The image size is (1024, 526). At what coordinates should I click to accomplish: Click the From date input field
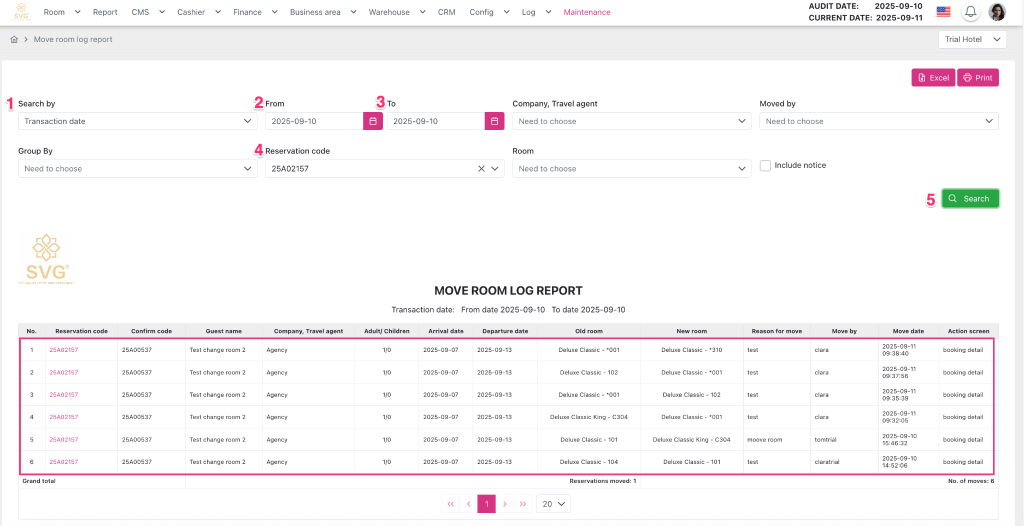point(313,121)
